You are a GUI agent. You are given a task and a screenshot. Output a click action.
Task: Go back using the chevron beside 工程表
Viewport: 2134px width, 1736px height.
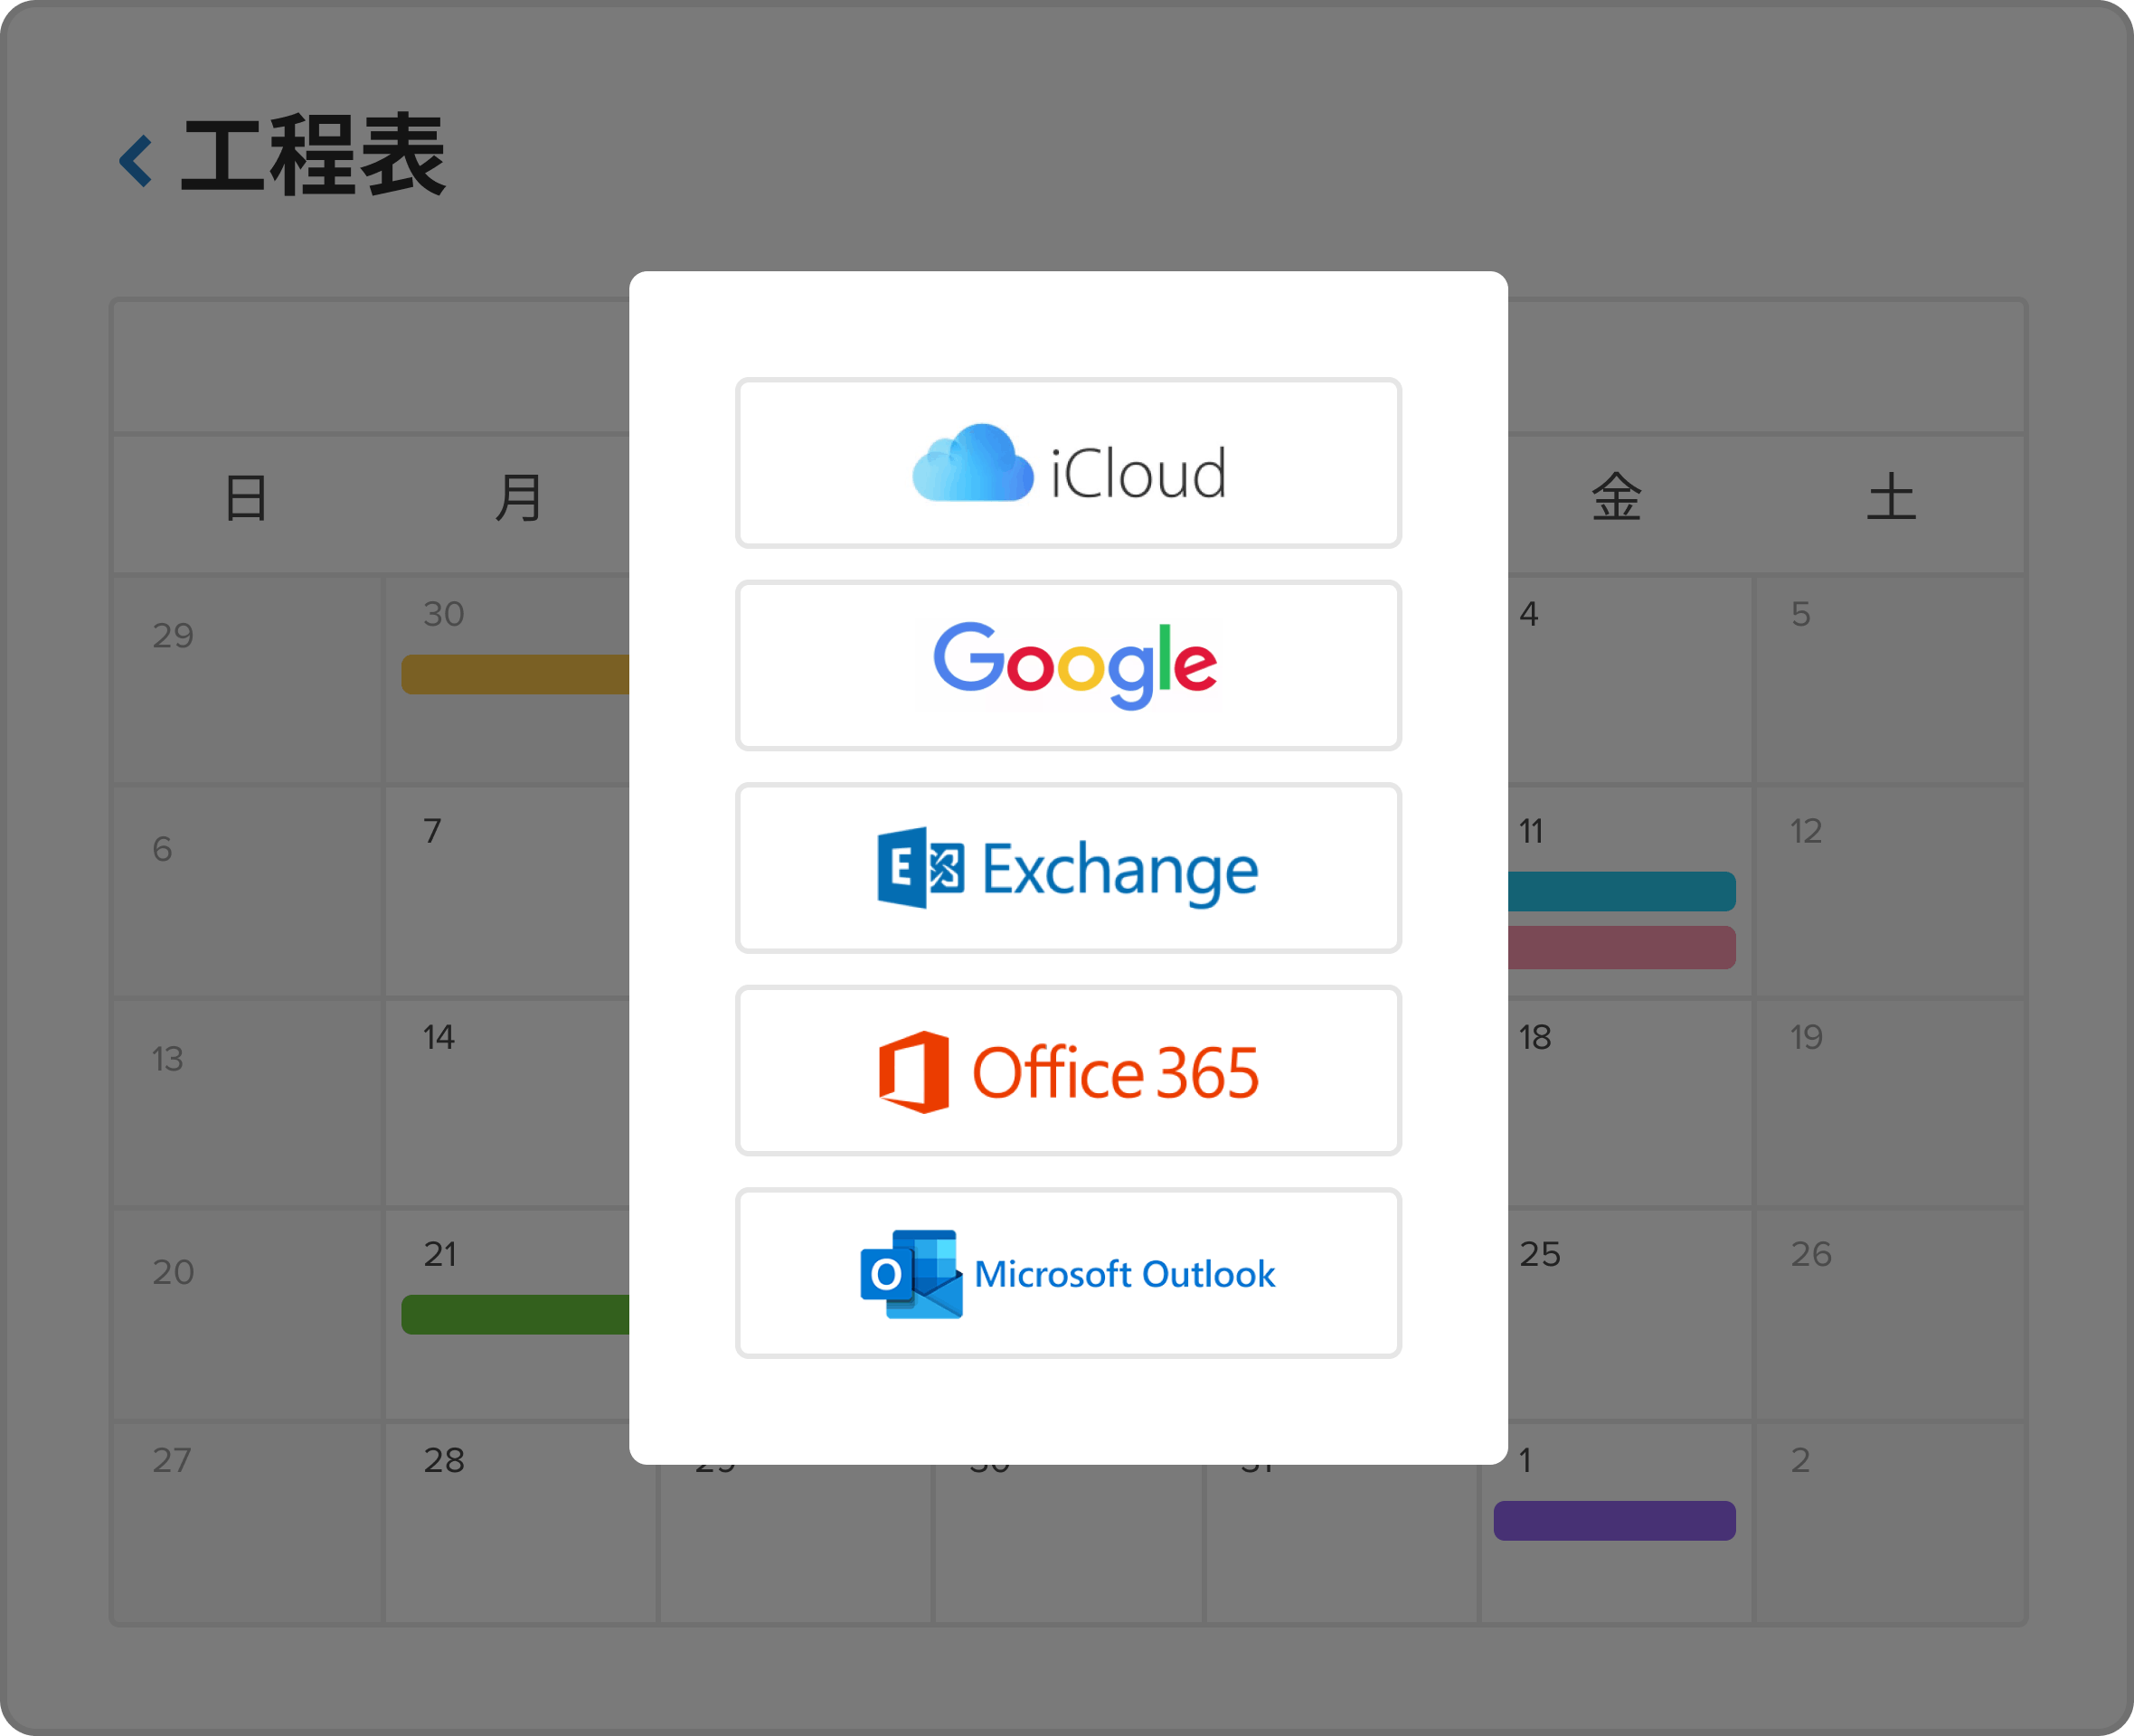pyautogui.click(x=136, y=161)
